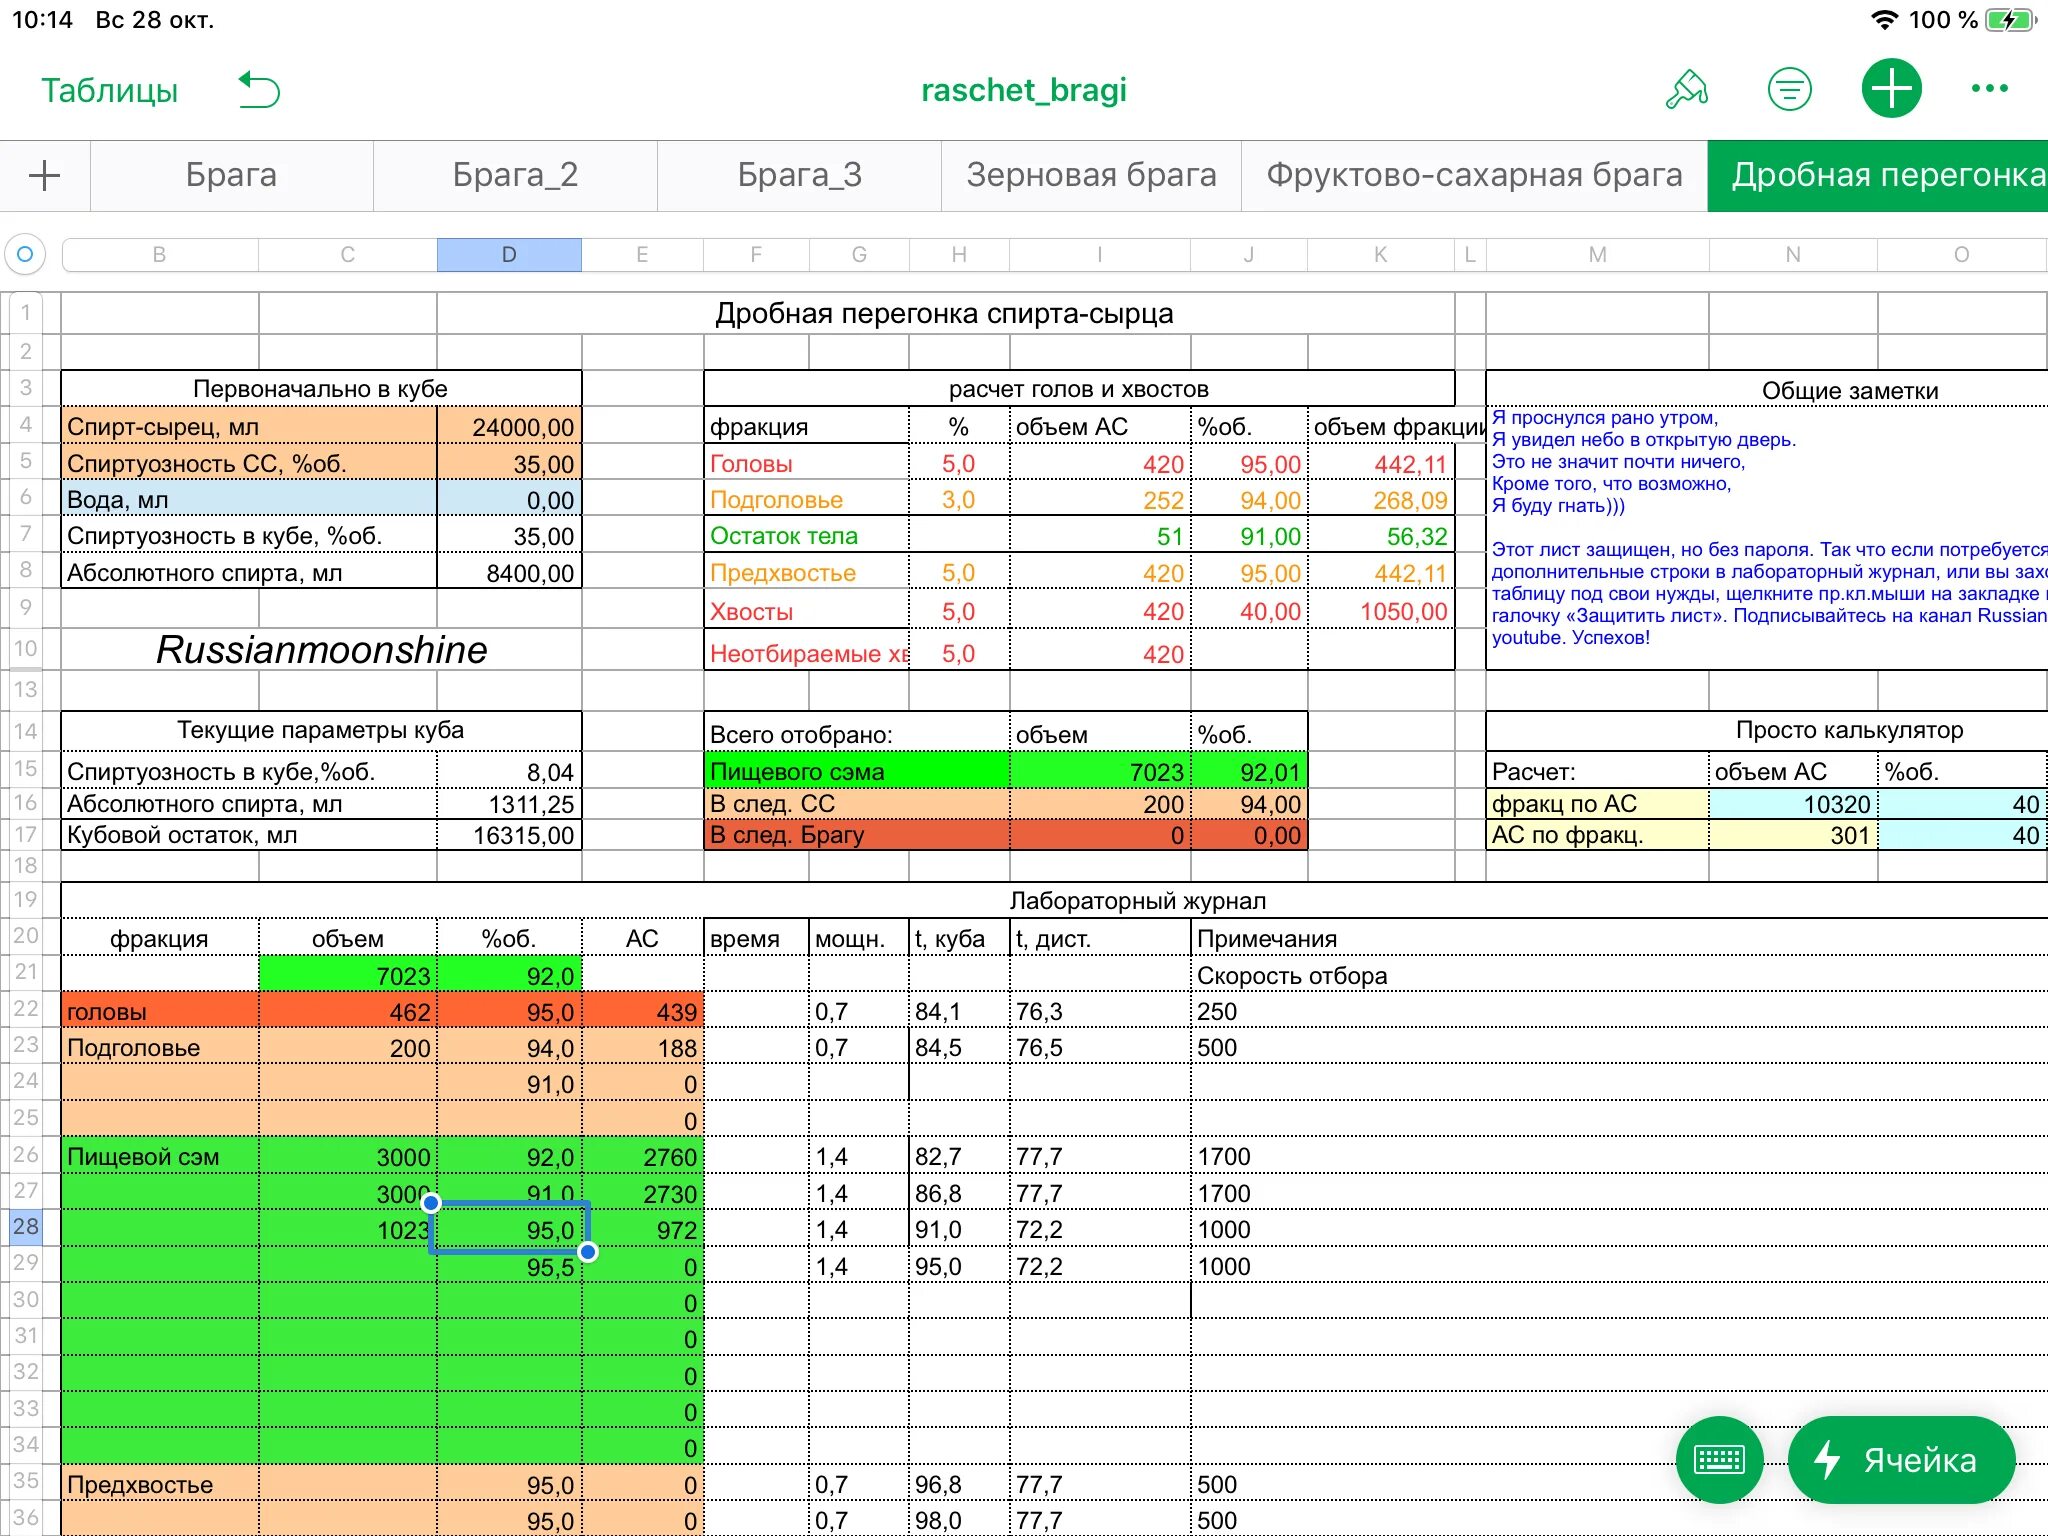2048x1536 pixels.
Task: Tap the bottom-right selection handle dot
Action: click(588, 1252)
